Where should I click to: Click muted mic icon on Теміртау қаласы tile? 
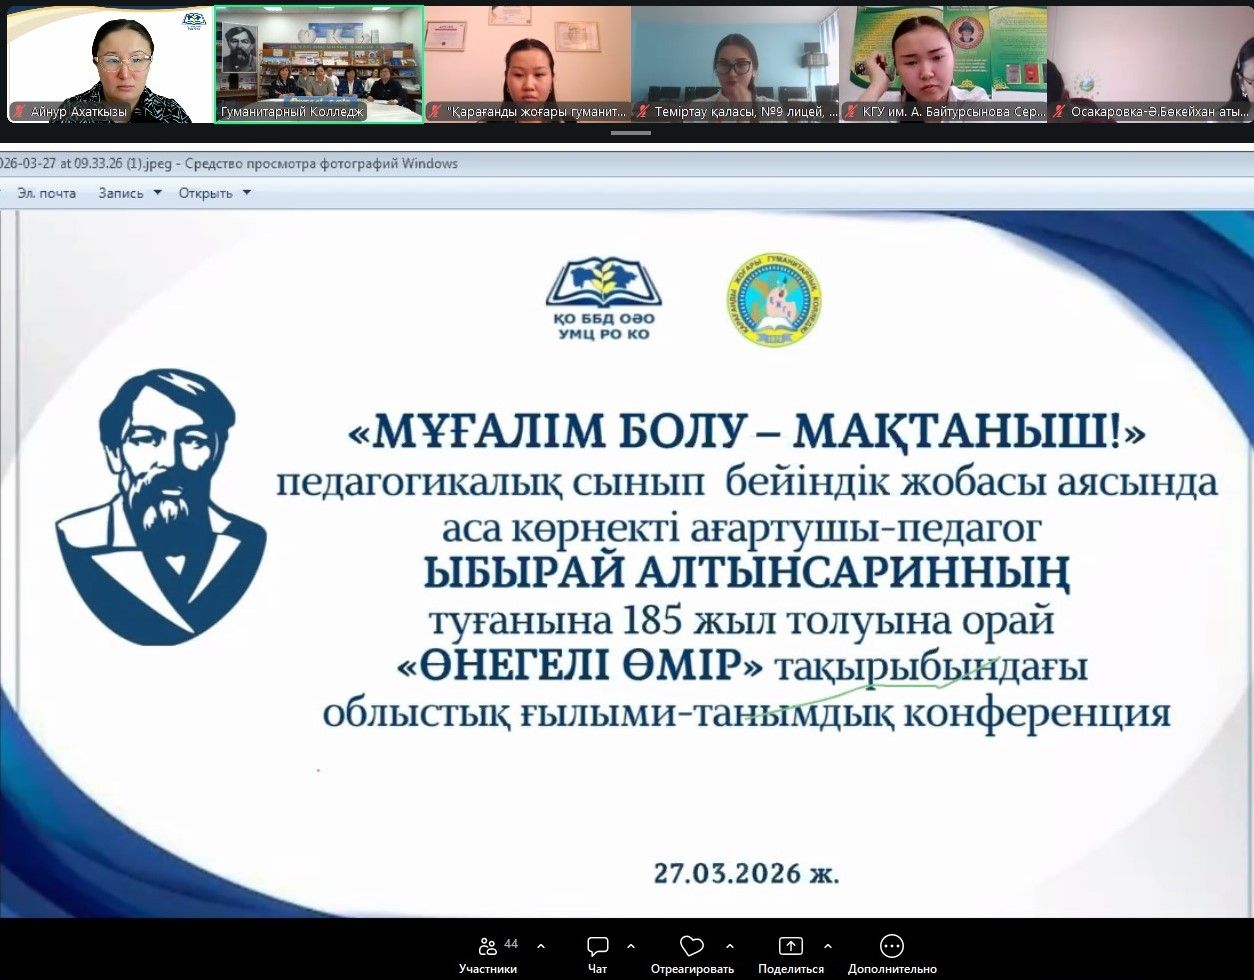(643, 112)
